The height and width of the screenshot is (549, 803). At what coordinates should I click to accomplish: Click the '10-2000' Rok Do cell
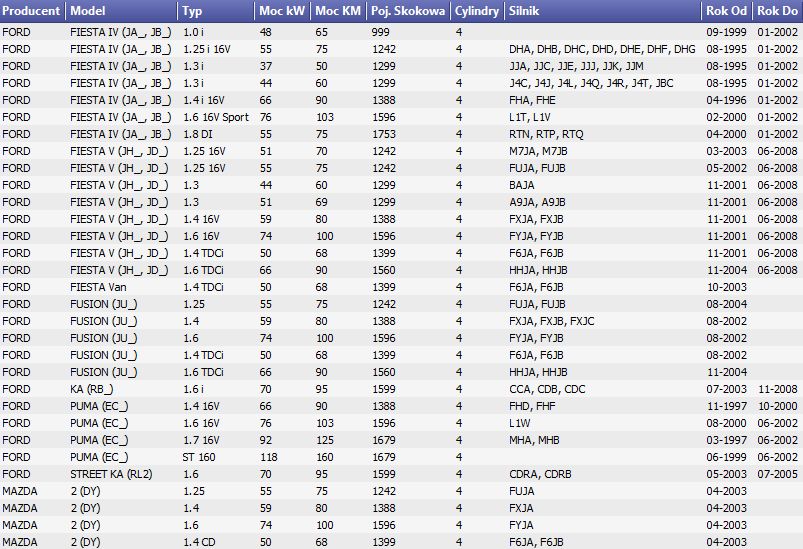pyautogui.click(x=777, y=406)
